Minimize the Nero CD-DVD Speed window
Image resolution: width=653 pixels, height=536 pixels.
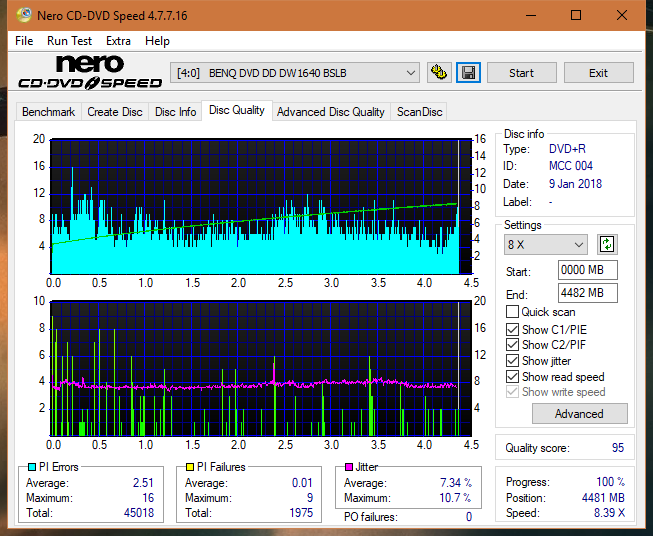click(531, 15)
